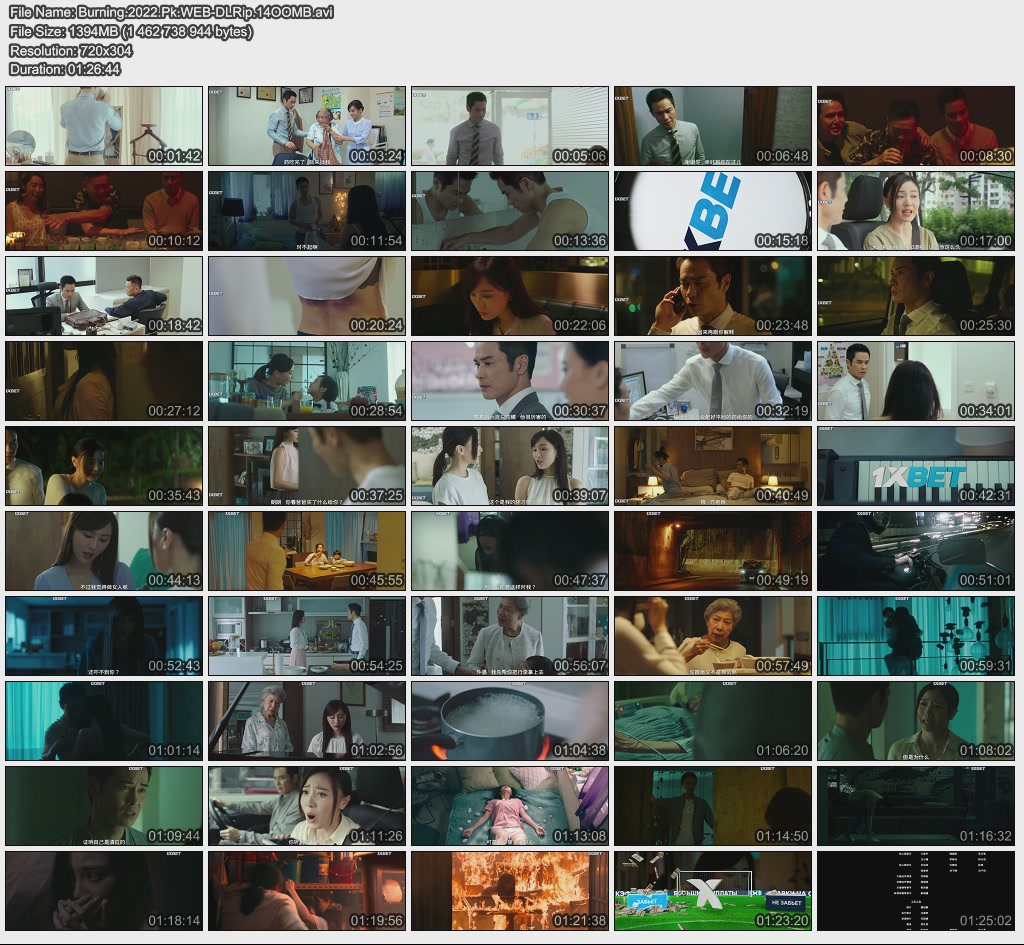Click the thumbnail timestamped 00:17:00
Viewport: 1024px width, 945px height.
click(x=916, y=211)
